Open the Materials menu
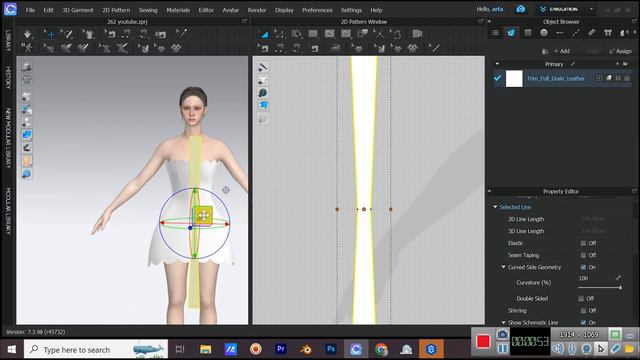Screen dimensions: 640x360 (x=178, y=10)
